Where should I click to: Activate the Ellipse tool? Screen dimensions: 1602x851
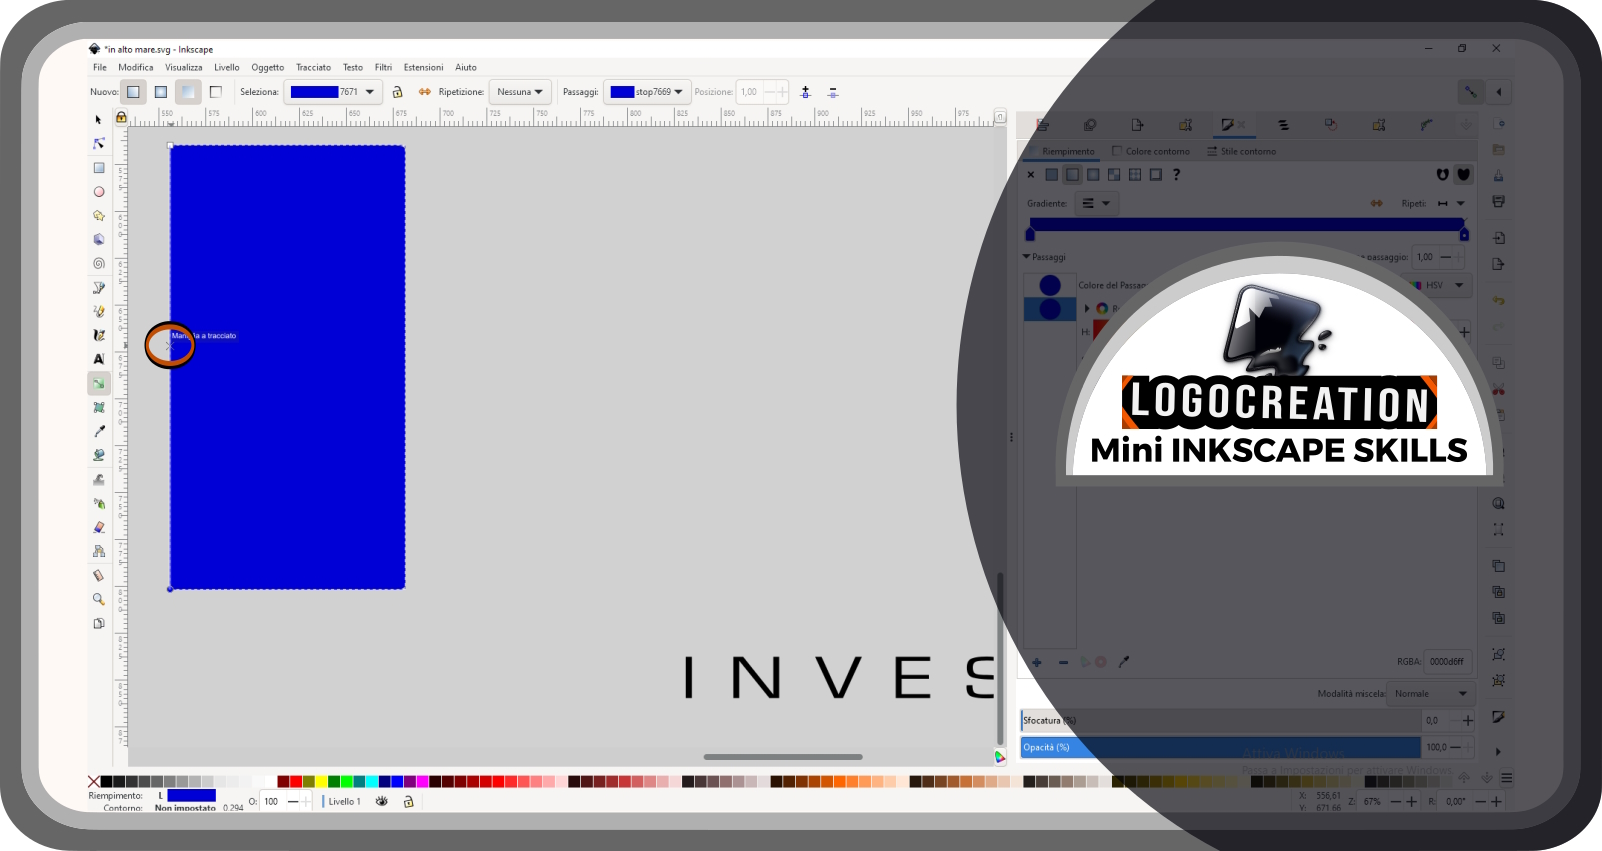click(99, 192)
